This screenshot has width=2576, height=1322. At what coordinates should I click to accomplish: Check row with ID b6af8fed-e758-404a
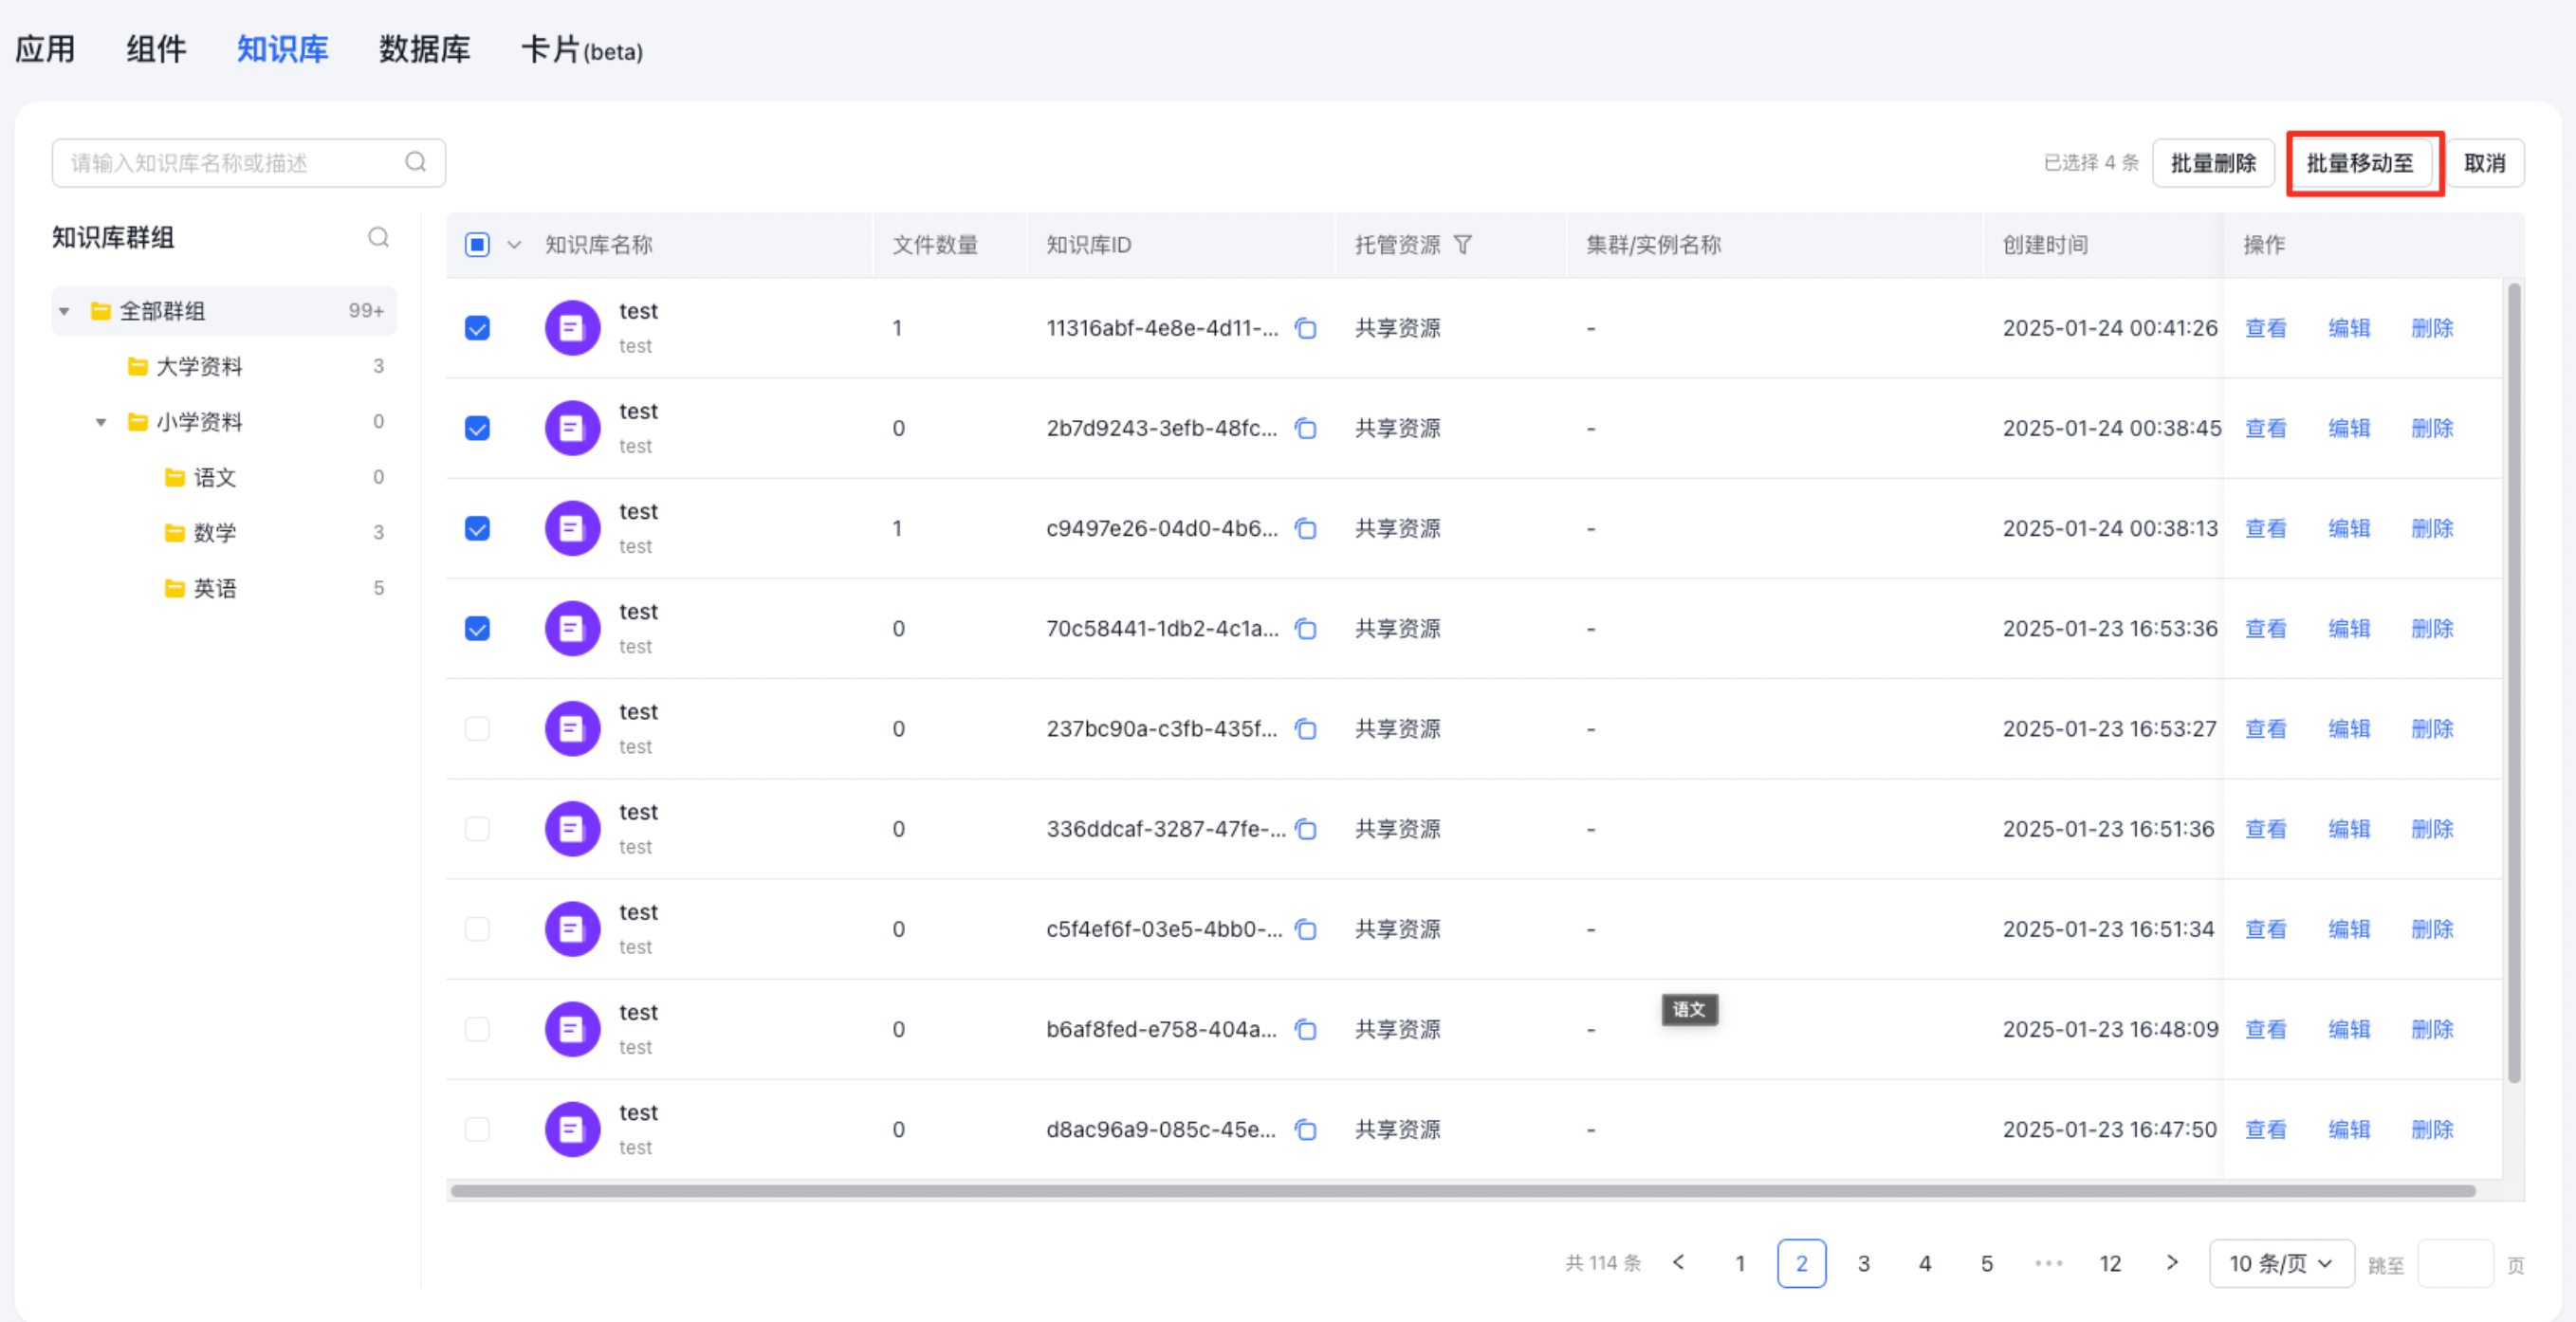[477, 1029]
